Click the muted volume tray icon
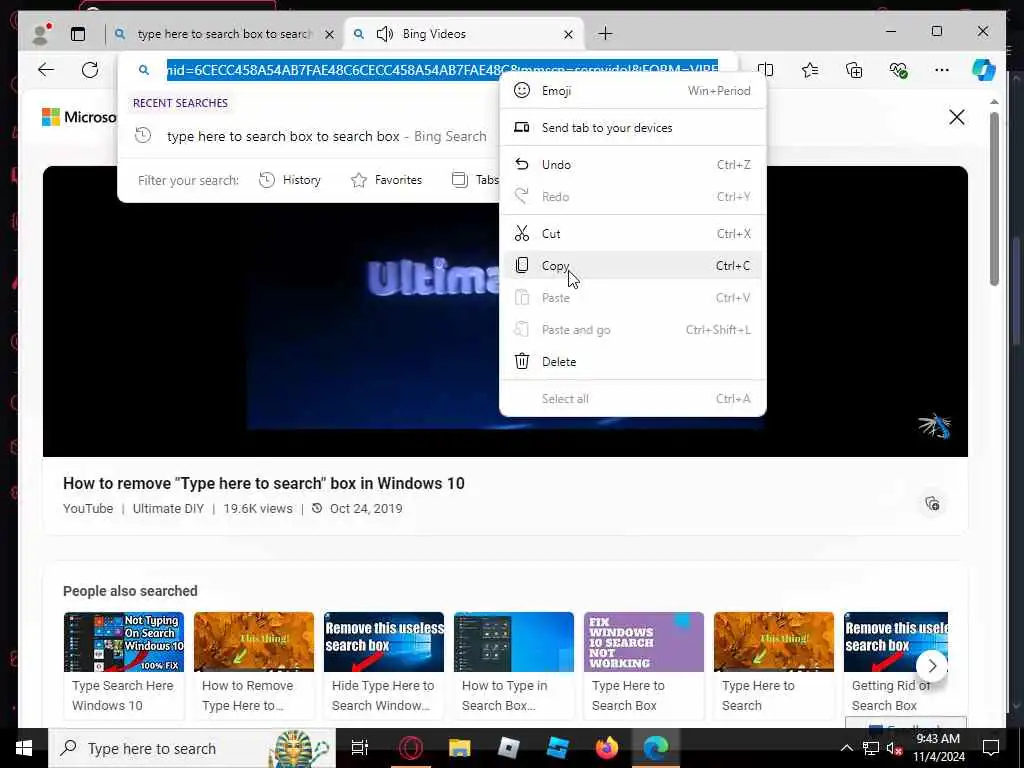The height and width of the screenshot is (768, 1024). (893, 748)
